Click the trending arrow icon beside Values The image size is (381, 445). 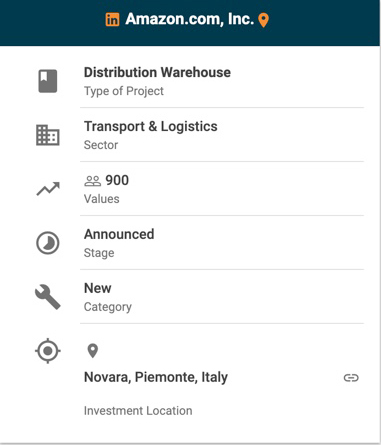point(48,189)
